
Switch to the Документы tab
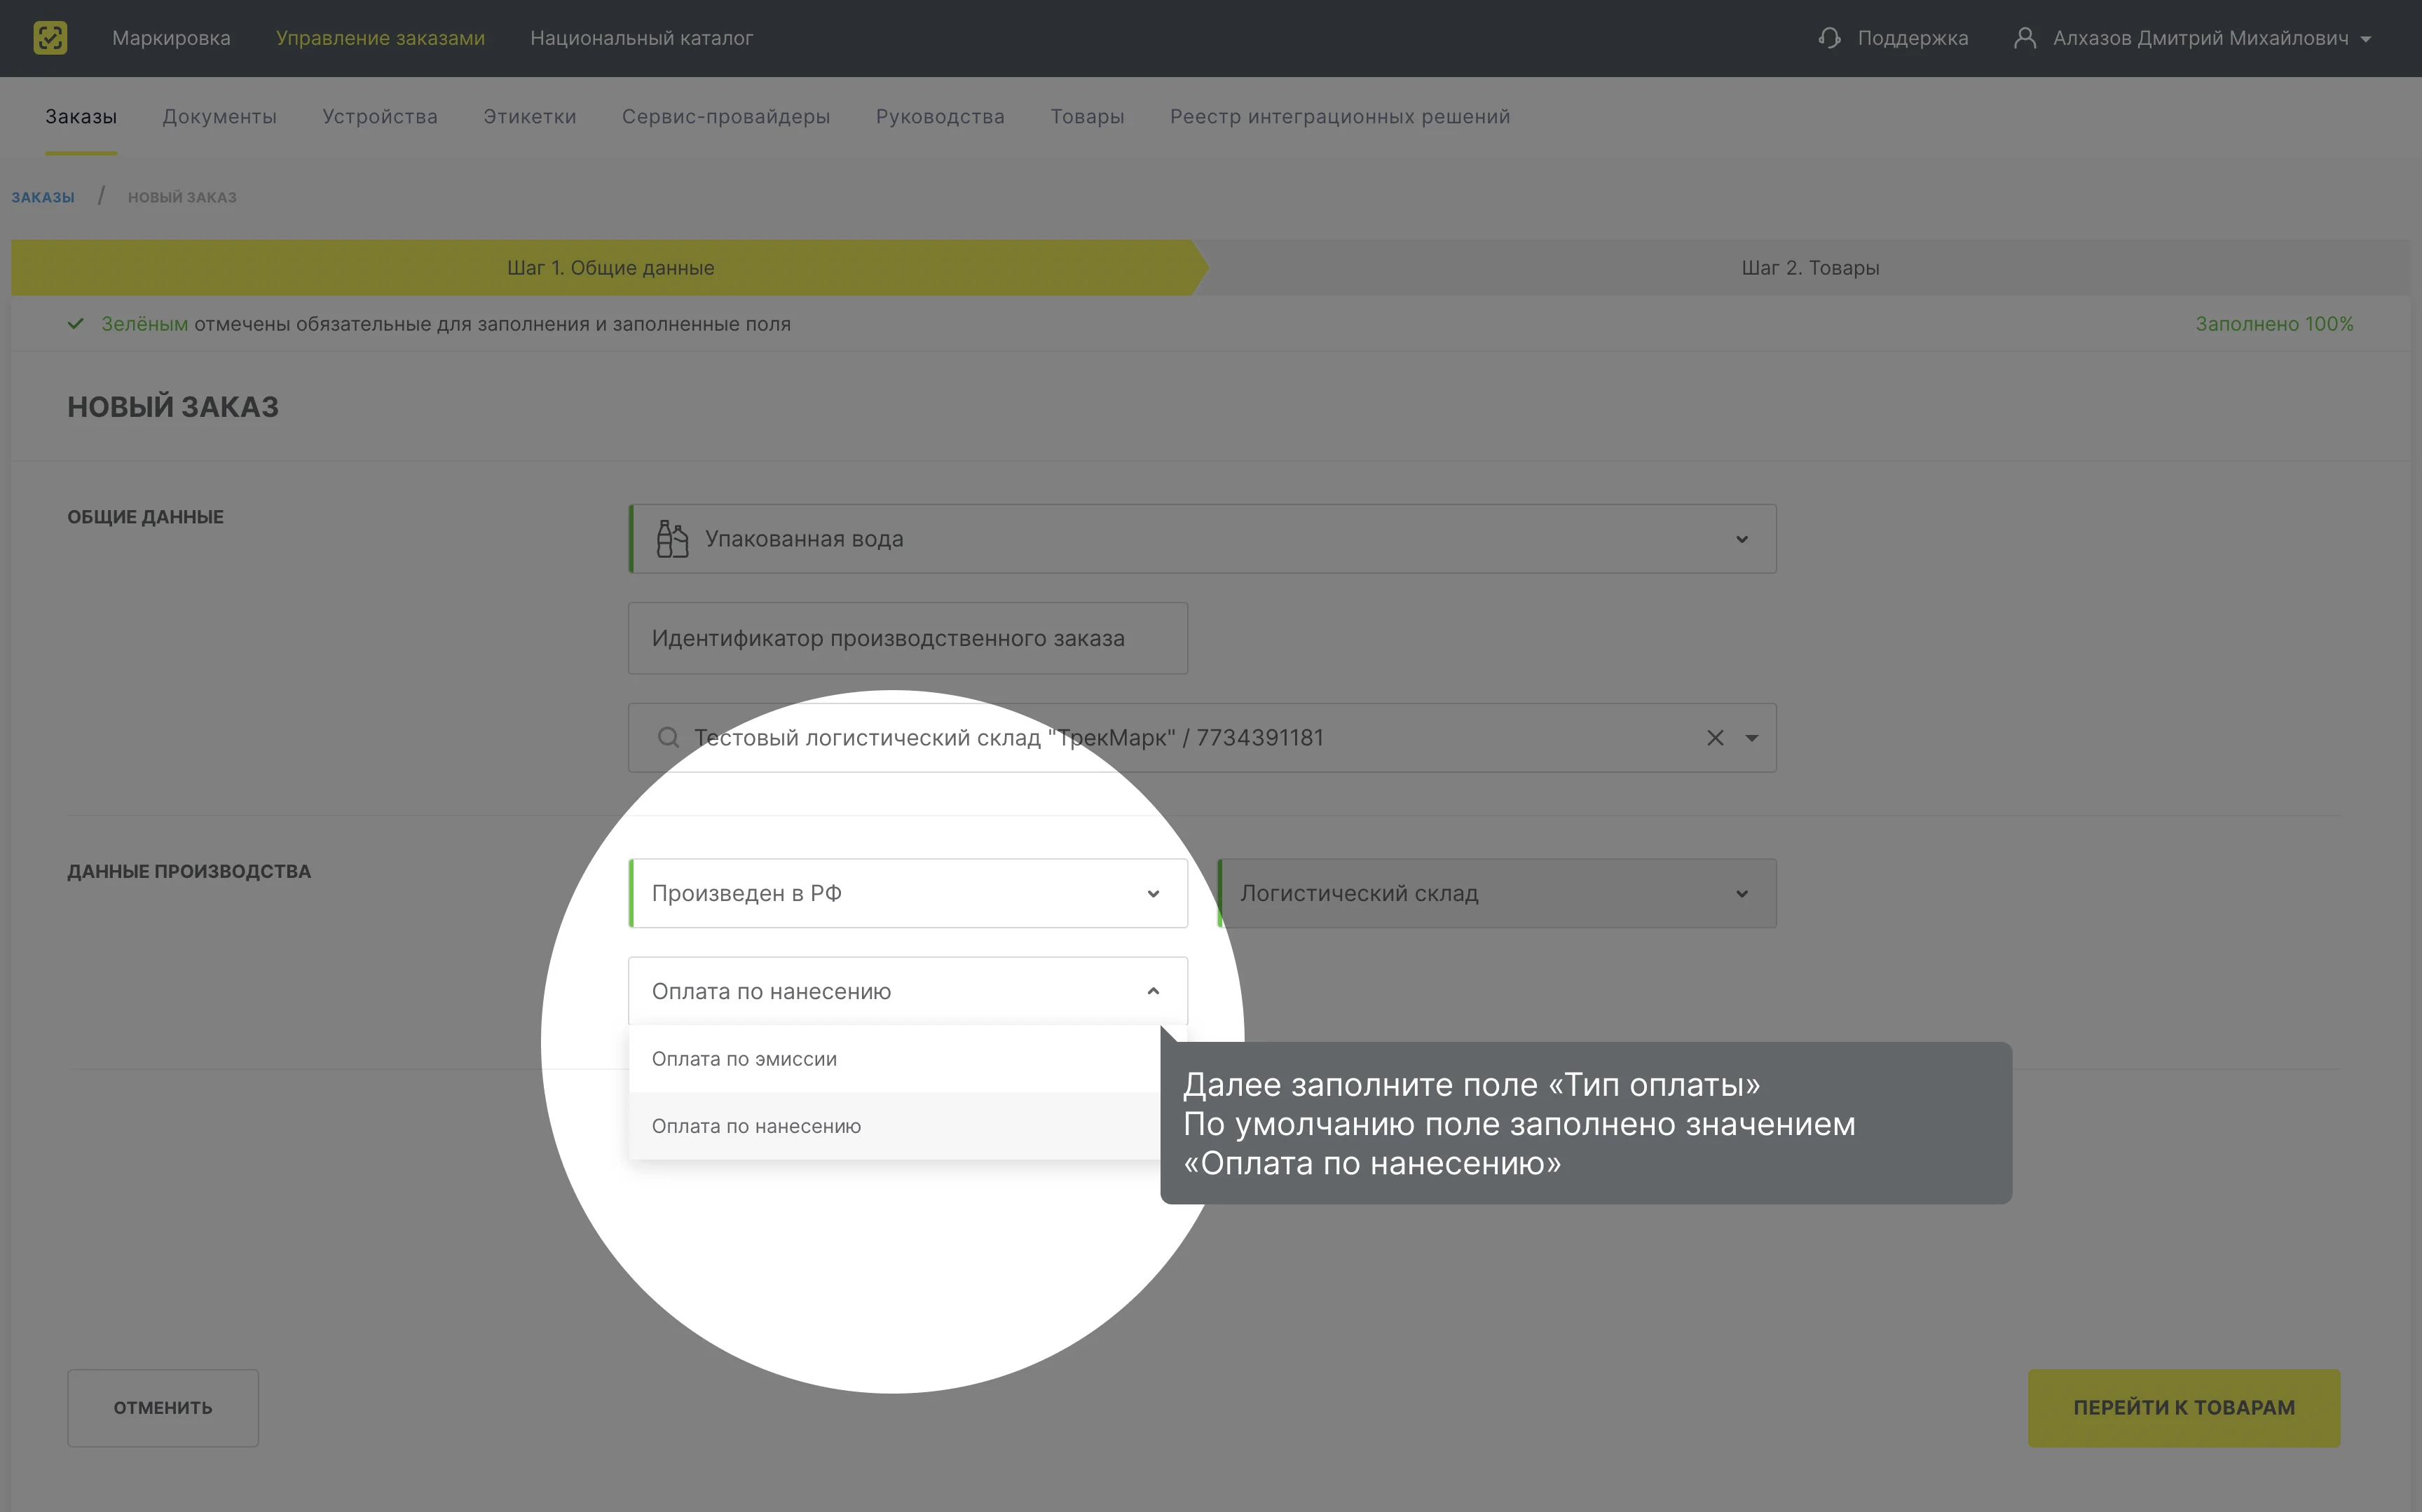219,116
